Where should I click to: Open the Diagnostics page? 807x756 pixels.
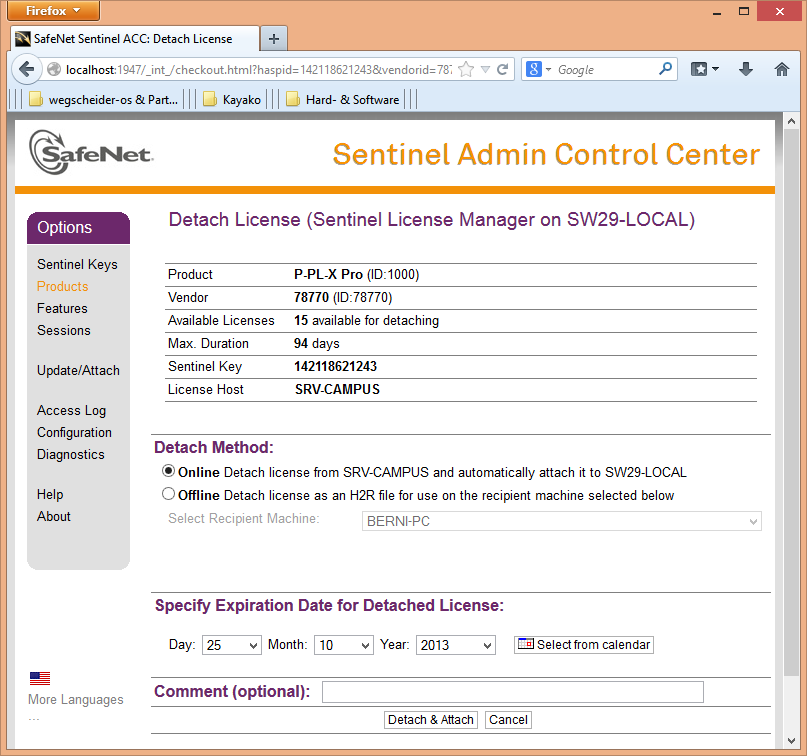71,454
